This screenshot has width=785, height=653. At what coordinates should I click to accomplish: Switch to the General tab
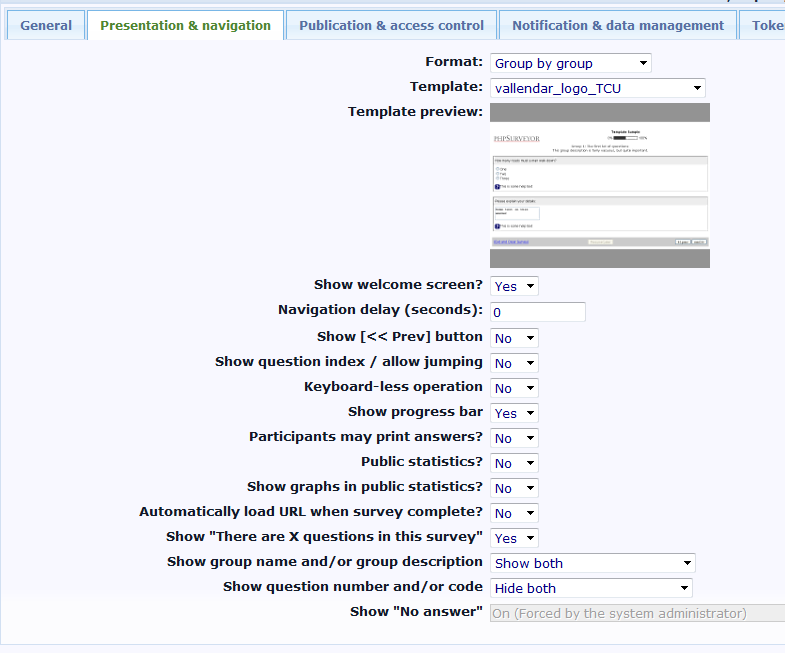[46, 25]
